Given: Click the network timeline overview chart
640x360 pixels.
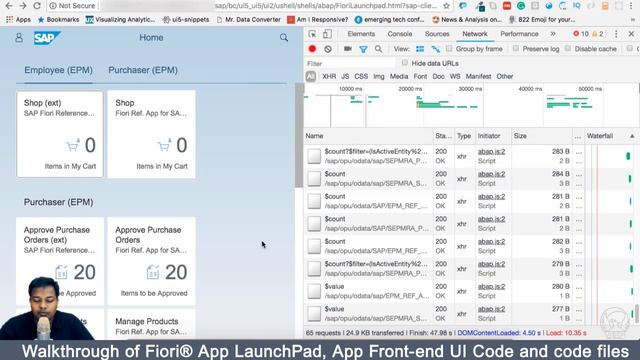Looking at the screenshot, I should click(471, 106).
